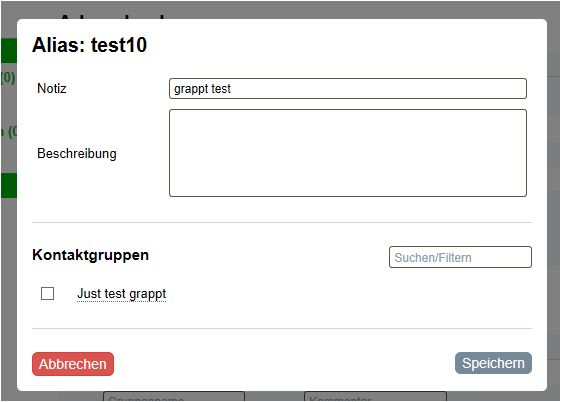
Task: Click the partially hidden Gruppenname field below dialog
Action: (x=174, y=396)
